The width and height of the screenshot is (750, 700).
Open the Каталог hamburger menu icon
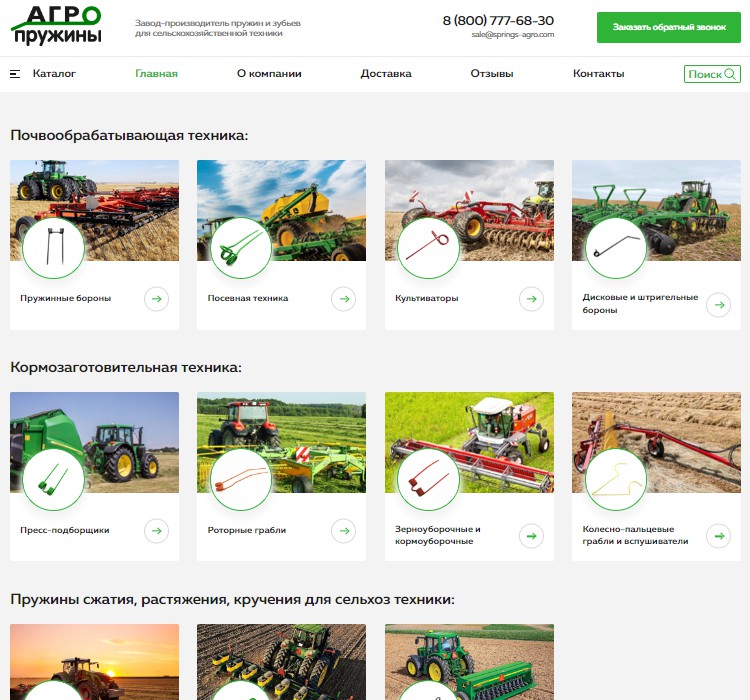pyautogui.click(x=15, y=74)
